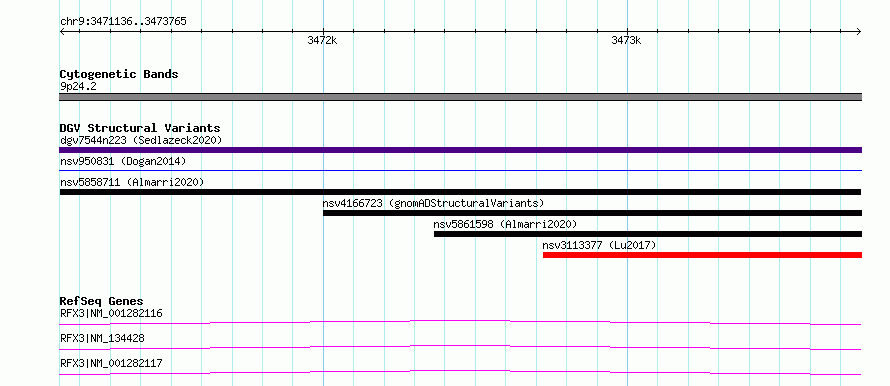Viewport: 890px width, 386px height.
Task: Select the magenta gene line under RFX3|NM_001282116
Action: [x=460, y=322]
